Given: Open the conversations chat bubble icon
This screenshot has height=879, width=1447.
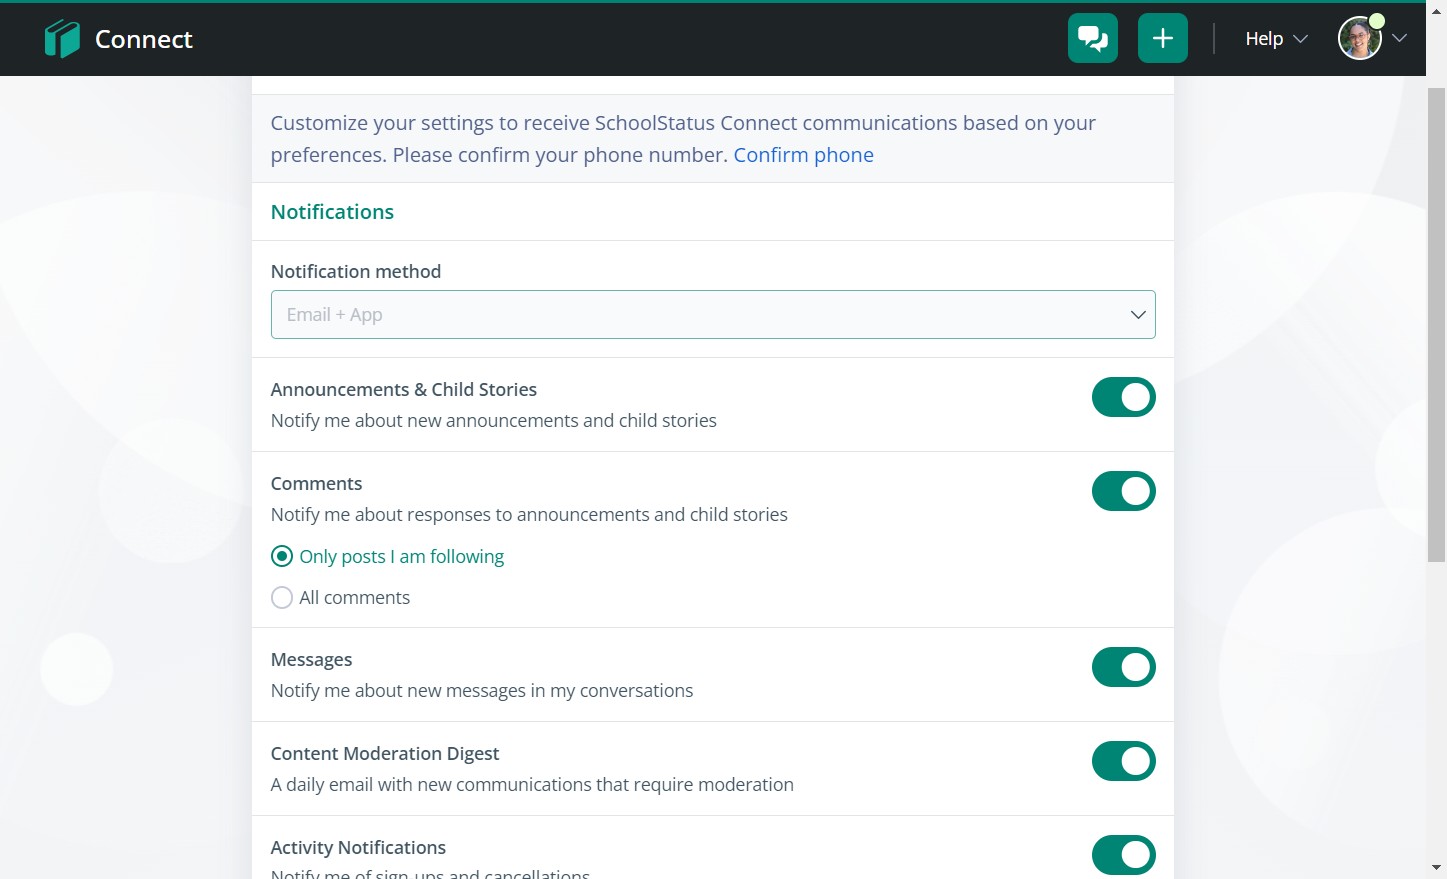Looking at the screenshot, I should pyautogui.click(x=1092, y=39).
